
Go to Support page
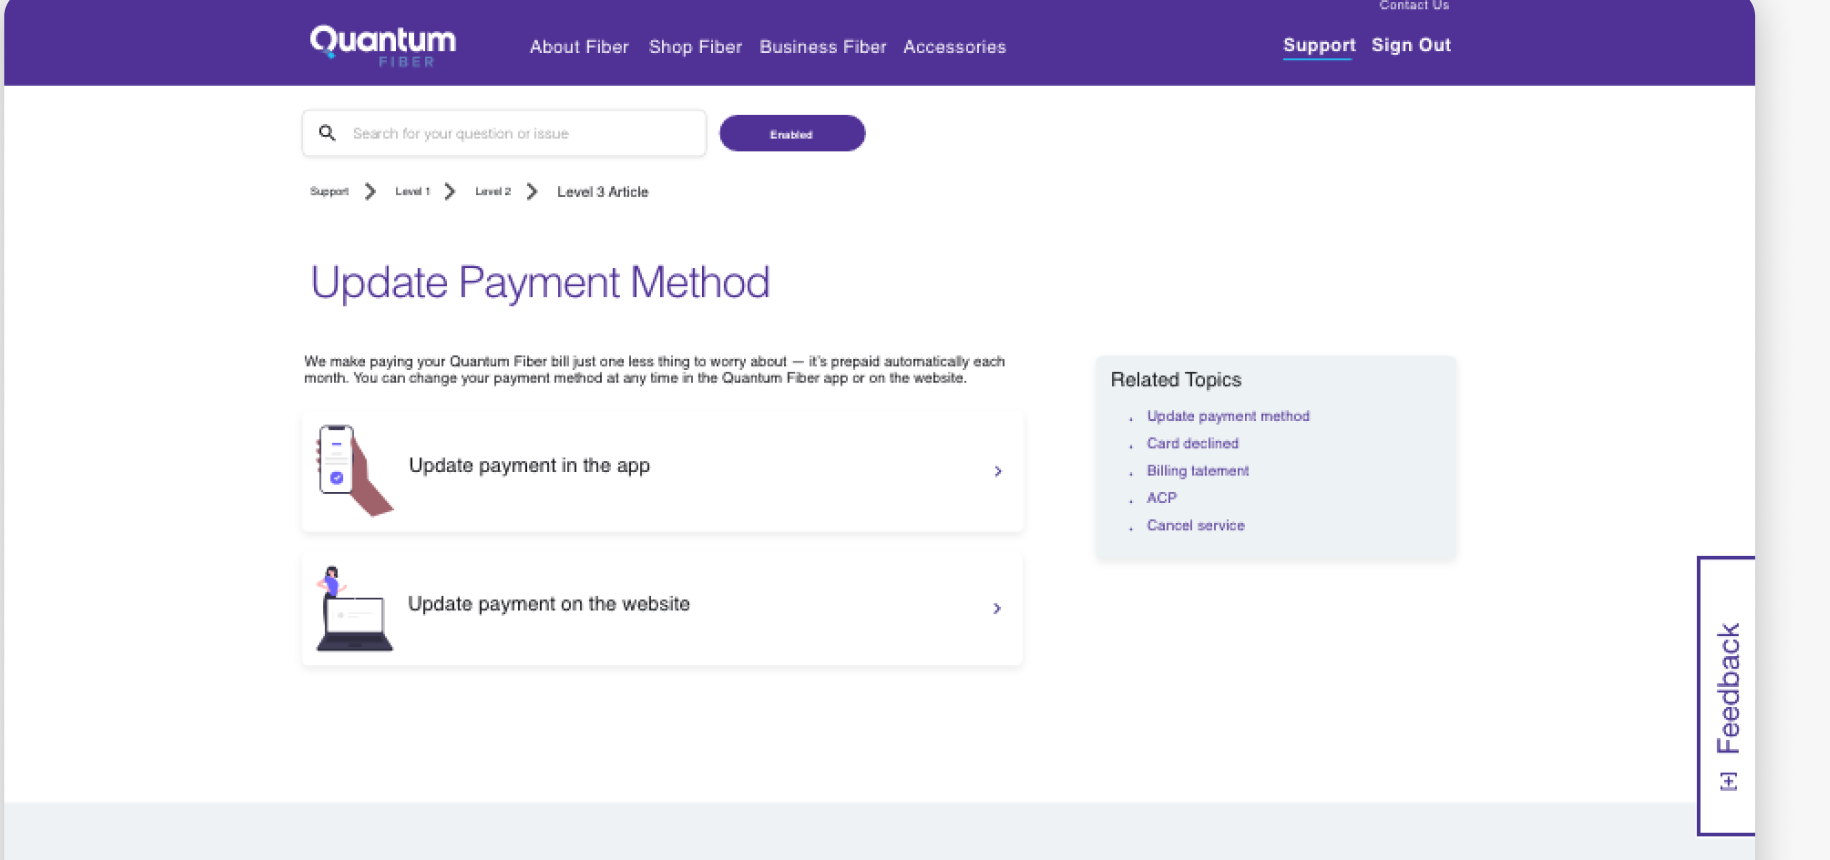pos(1319,45)
